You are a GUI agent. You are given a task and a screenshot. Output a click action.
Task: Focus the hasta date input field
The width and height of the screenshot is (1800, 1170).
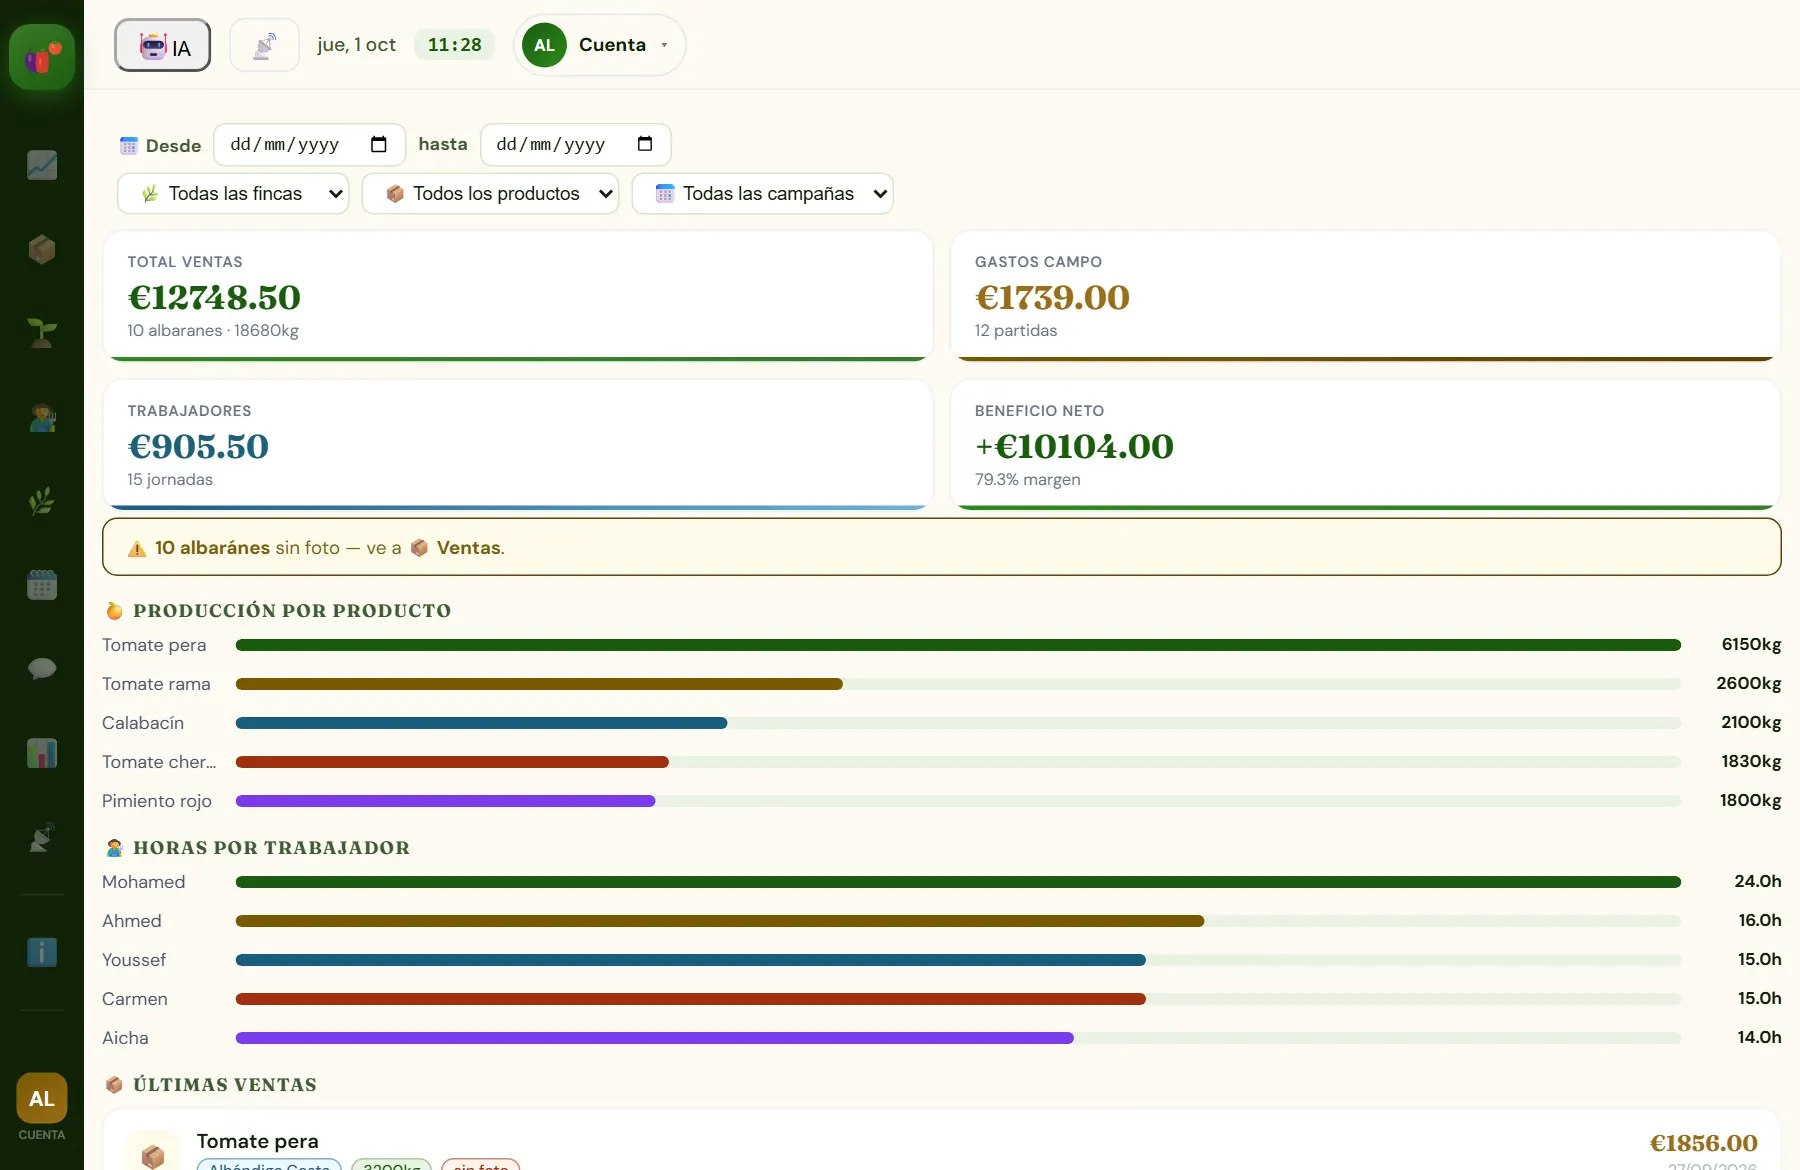(x=576, y=144)
